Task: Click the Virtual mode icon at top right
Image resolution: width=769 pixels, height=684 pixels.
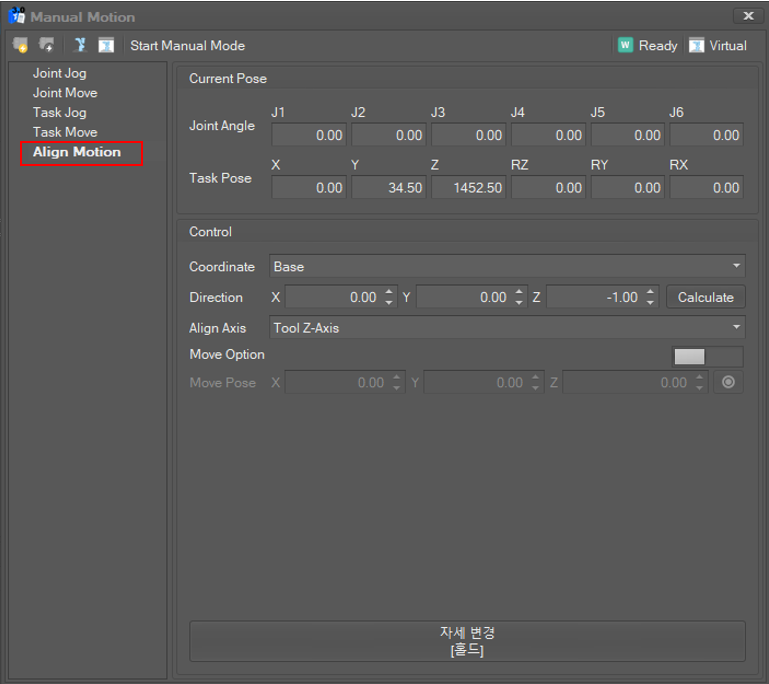Action: click(696, 45)
